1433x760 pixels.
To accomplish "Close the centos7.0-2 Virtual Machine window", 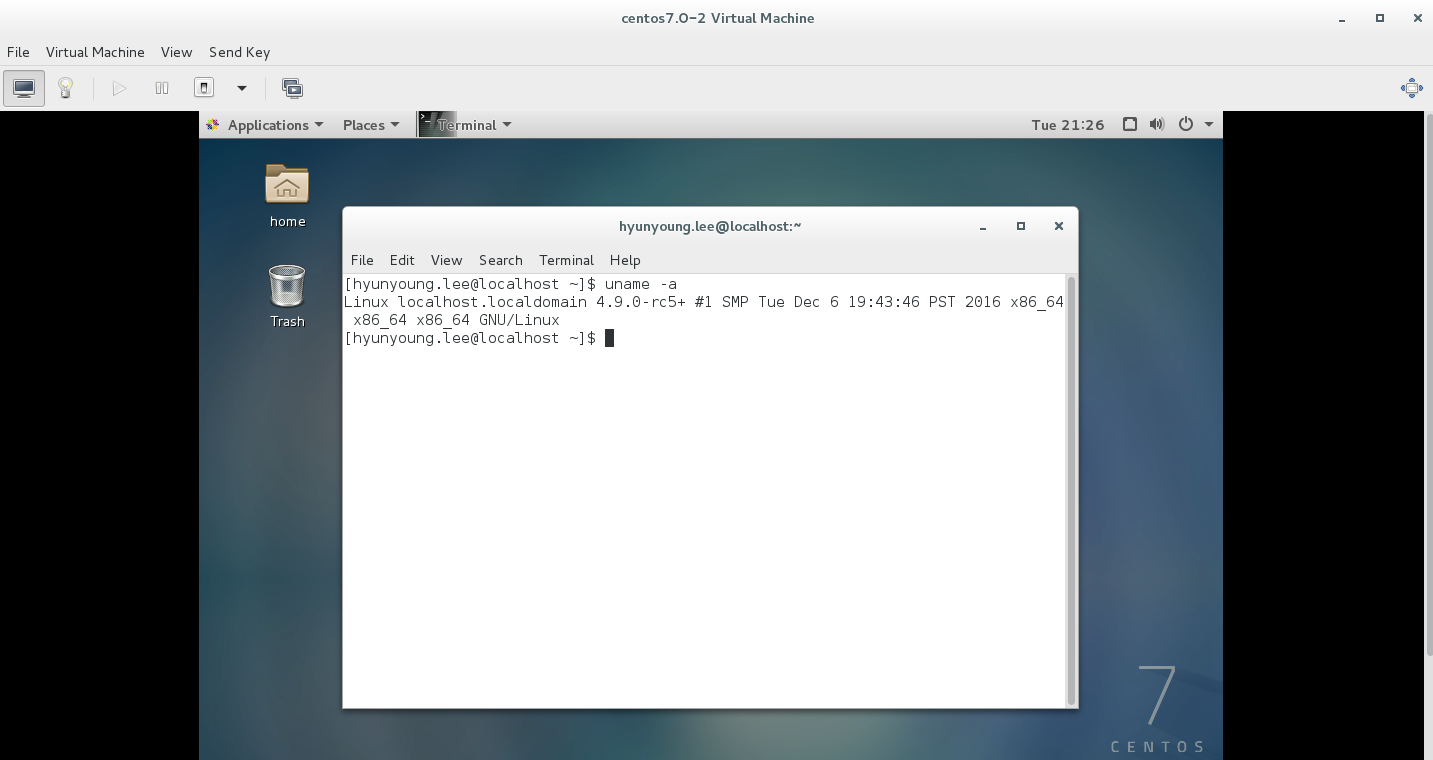I will (1417, 18).
